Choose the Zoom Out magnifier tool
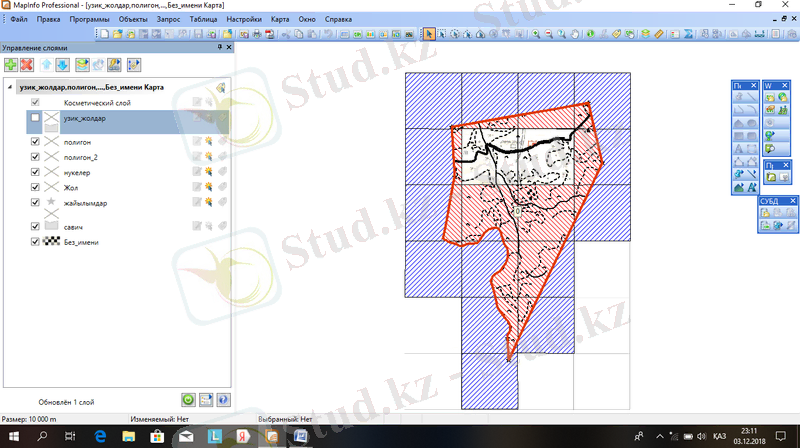 549,34
